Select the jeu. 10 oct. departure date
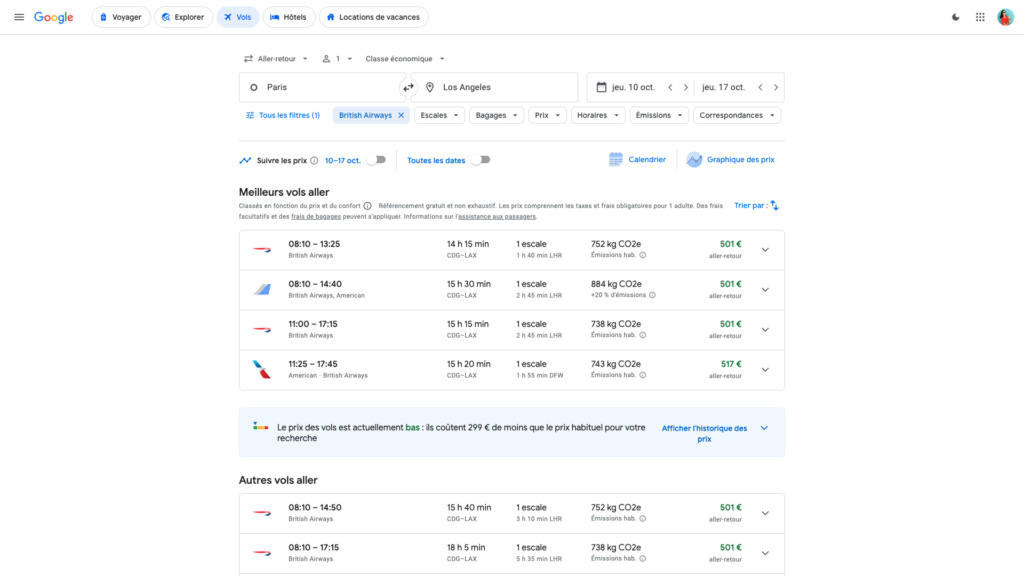 click(x=633, y=88)
